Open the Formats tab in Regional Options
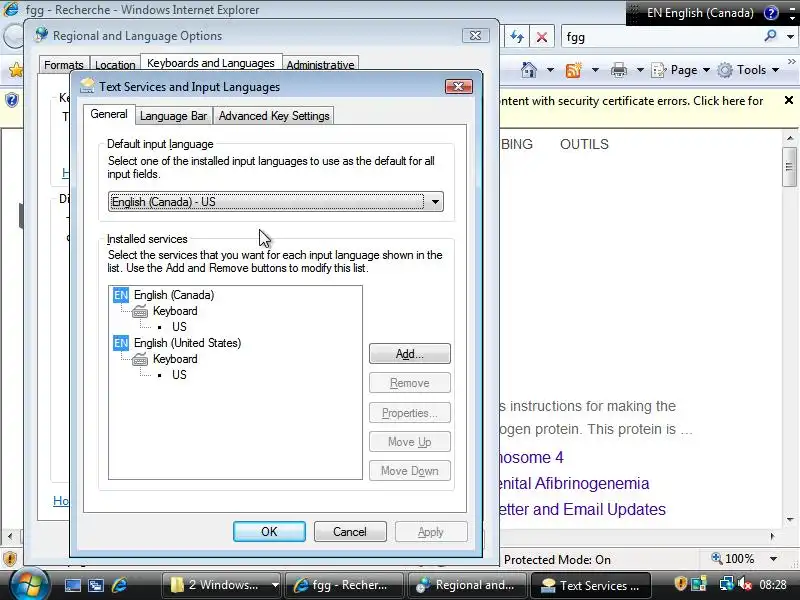The height and width of the screenshot is (600, 800). click(x=64, y=65)
